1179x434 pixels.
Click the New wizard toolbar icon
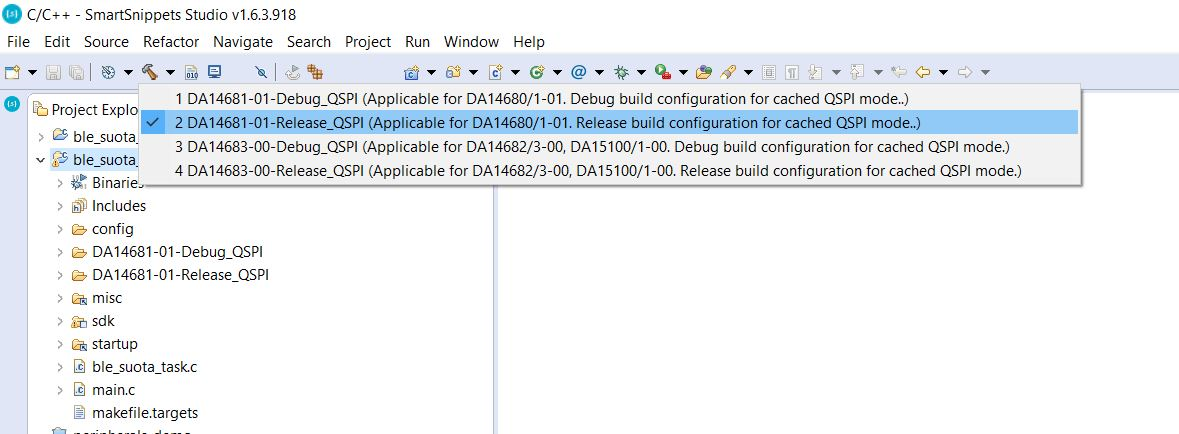coord(12,72)
